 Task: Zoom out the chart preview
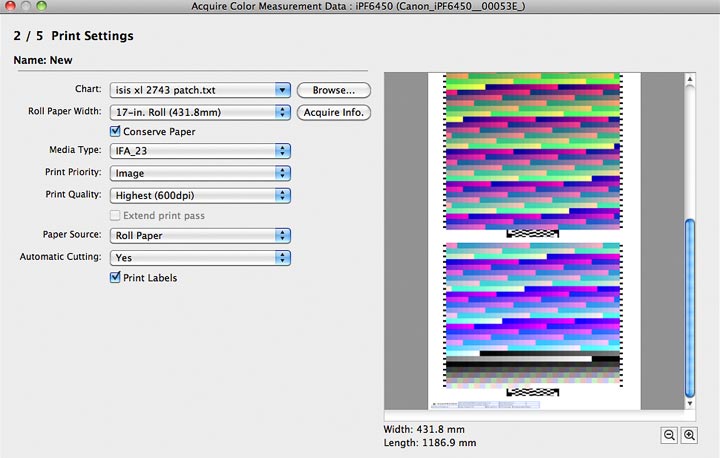pyautogui.click(x=669, y=435)
